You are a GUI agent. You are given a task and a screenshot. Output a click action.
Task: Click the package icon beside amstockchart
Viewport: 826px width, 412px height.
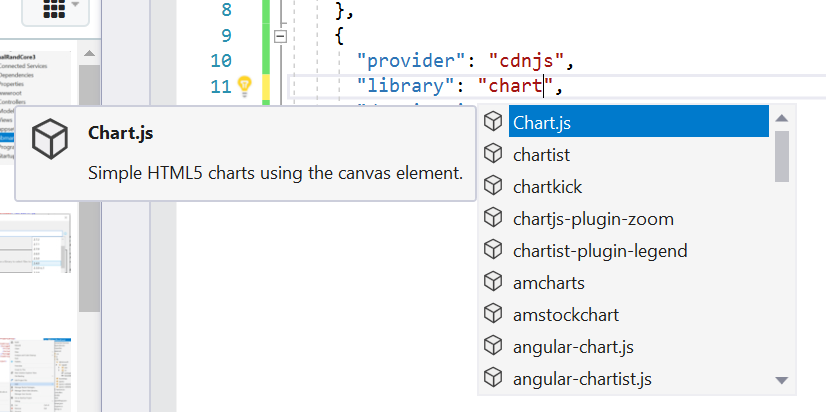(493, 313)
